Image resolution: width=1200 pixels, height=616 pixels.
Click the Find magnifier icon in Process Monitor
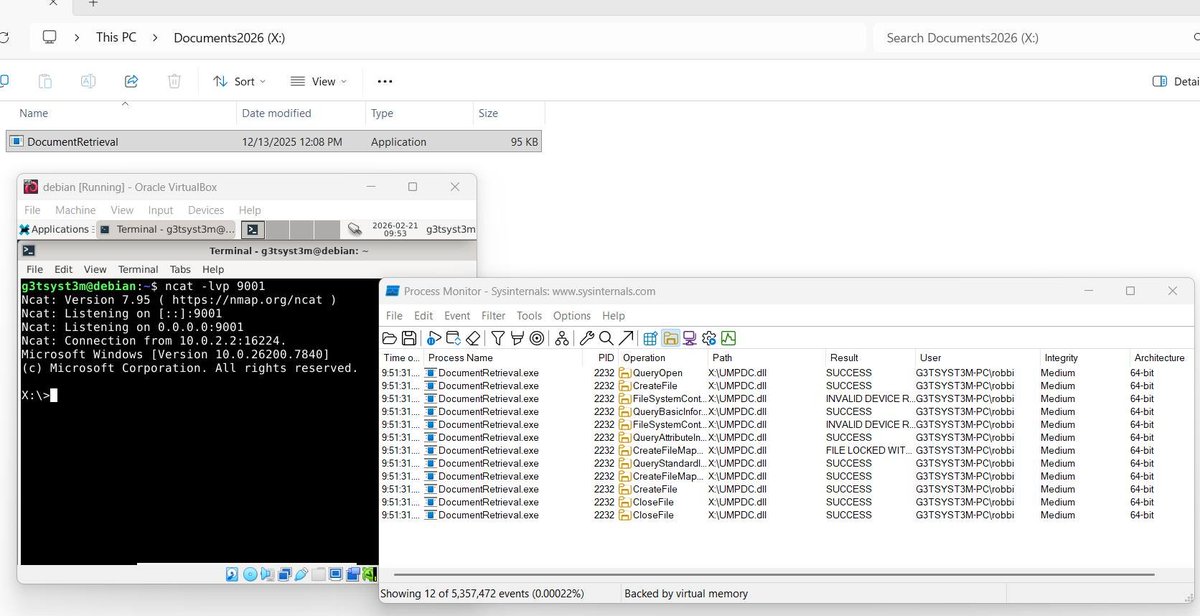point(606,338)
